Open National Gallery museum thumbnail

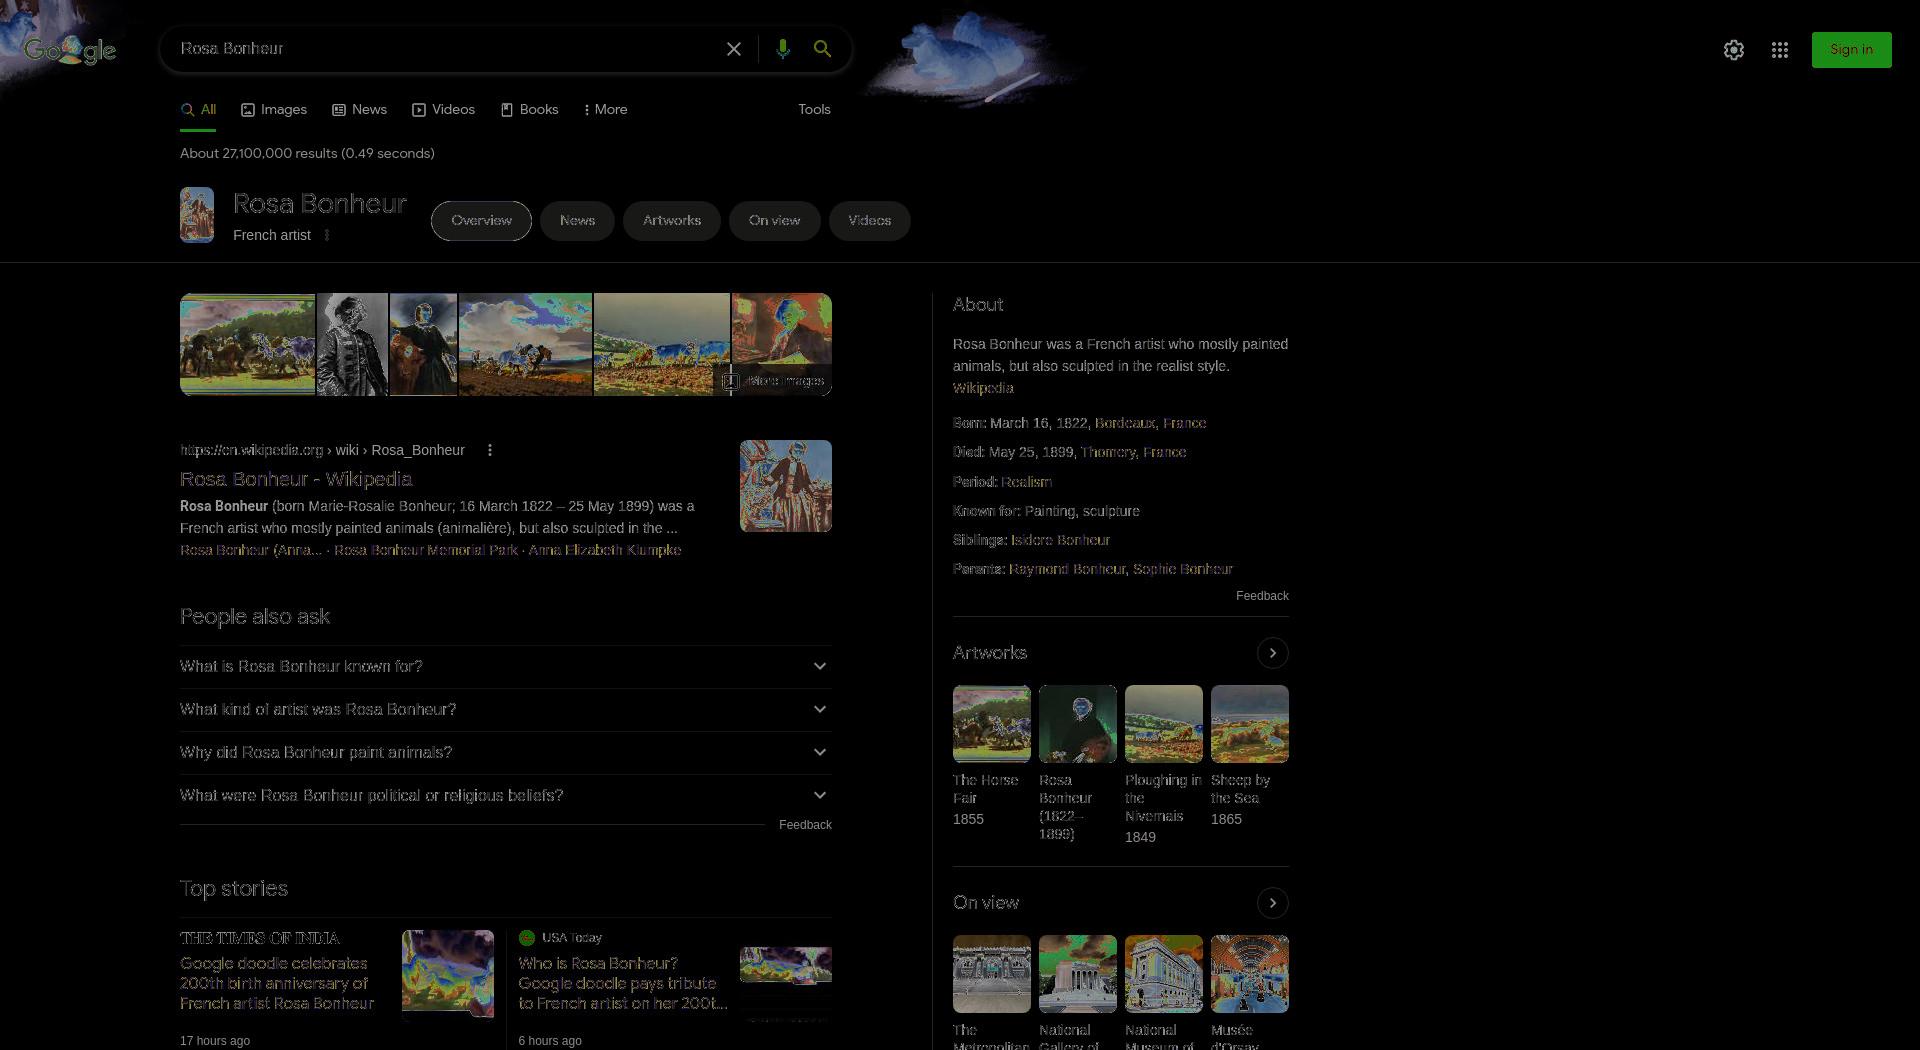[x=1078, y=974]
